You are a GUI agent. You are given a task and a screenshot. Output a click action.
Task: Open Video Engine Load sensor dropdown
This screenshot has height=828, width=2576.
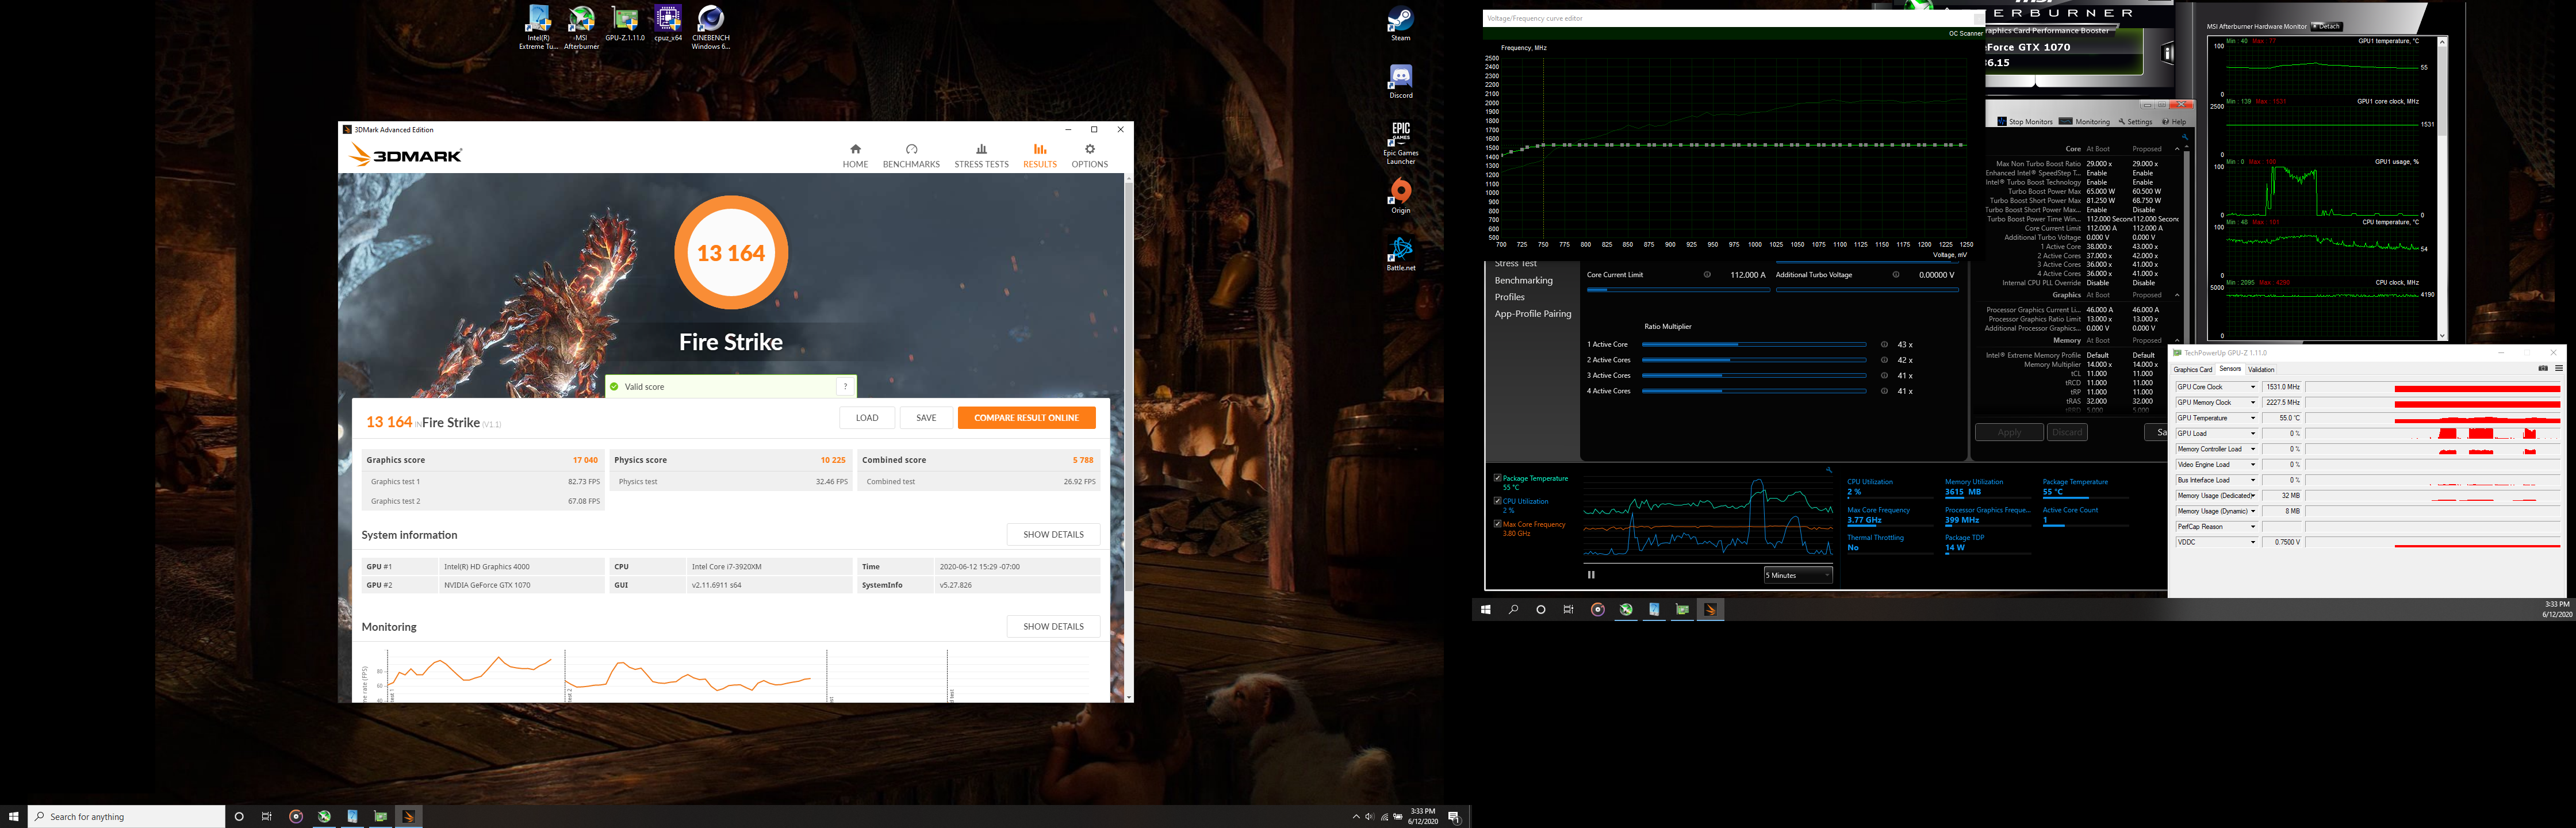coord(2253,464)
